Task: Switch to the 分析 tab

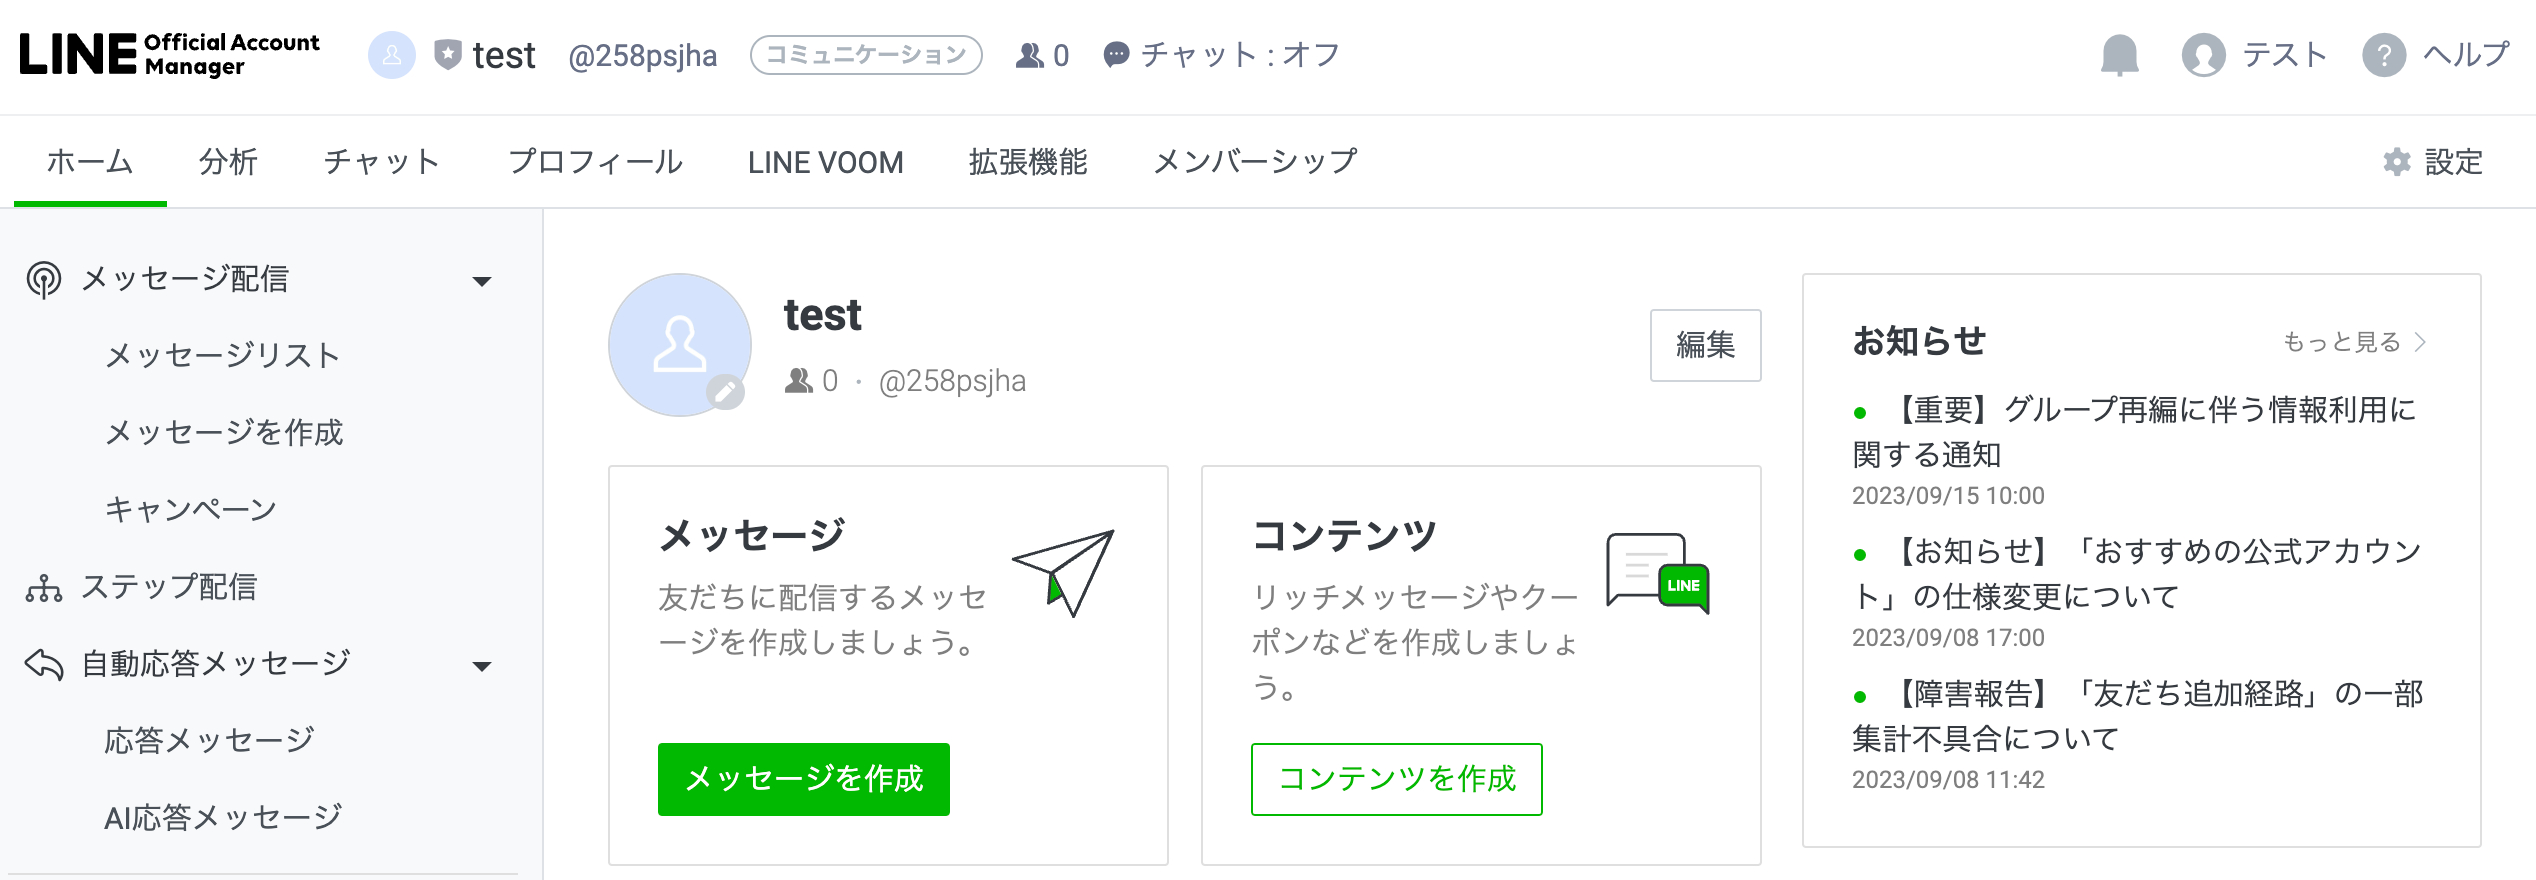Action: pyautogui.click(x=228, y=161)
